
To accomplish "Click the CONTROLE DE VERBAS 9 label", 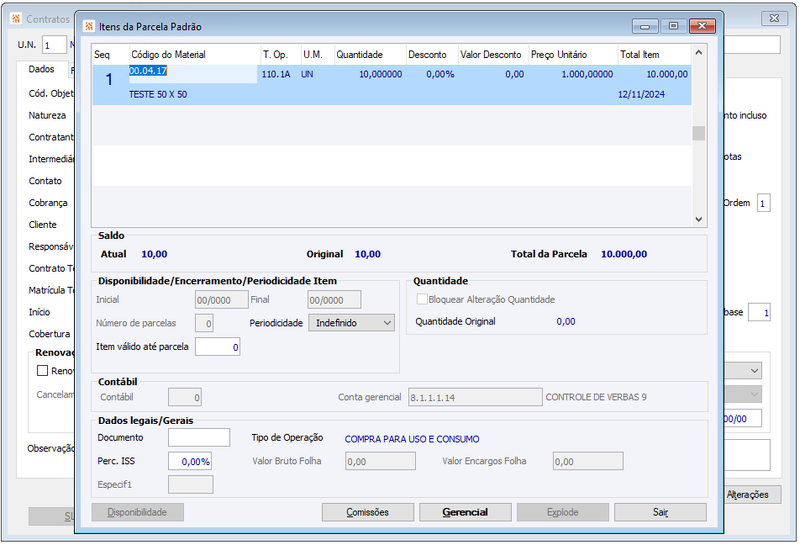I will tap(596, 397).
